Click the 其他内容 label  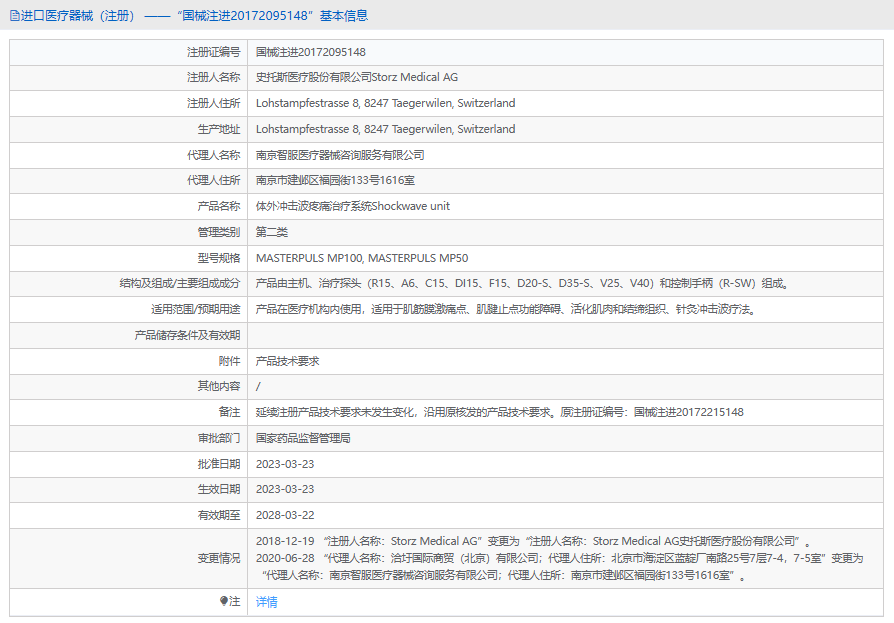tap(219, 386)
